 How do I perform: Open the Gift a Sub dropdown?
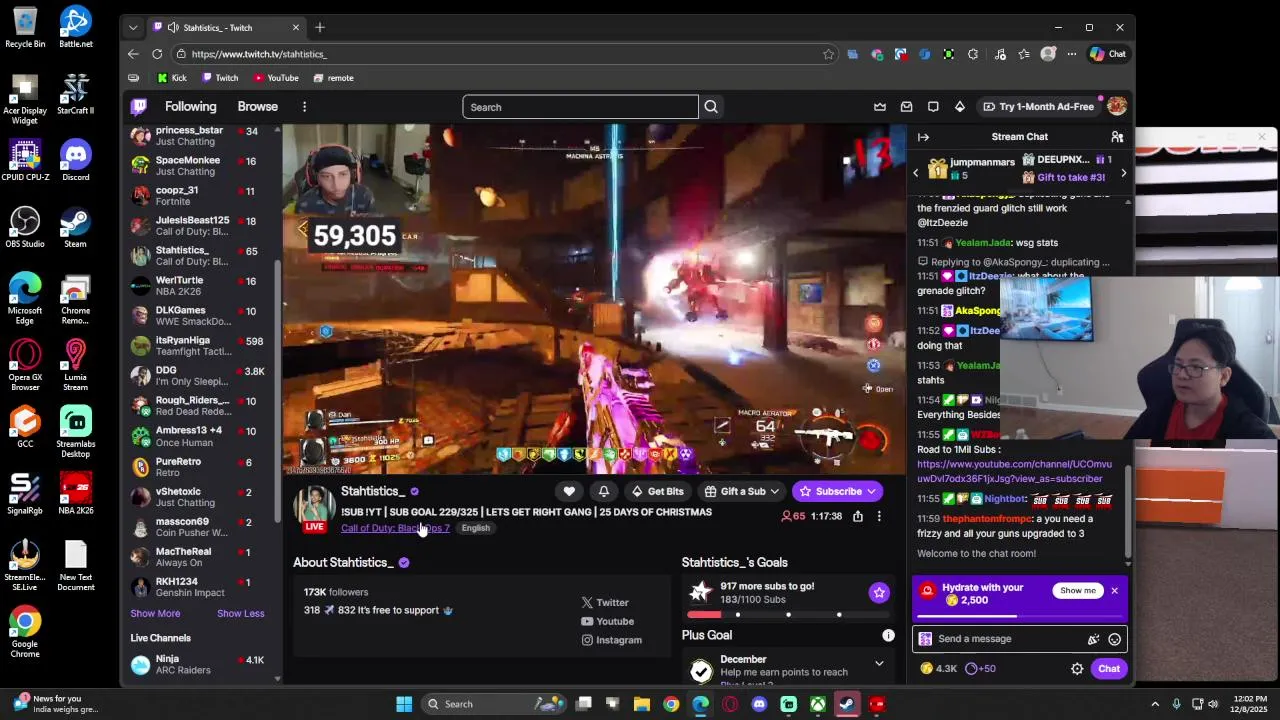coord(741,491)
